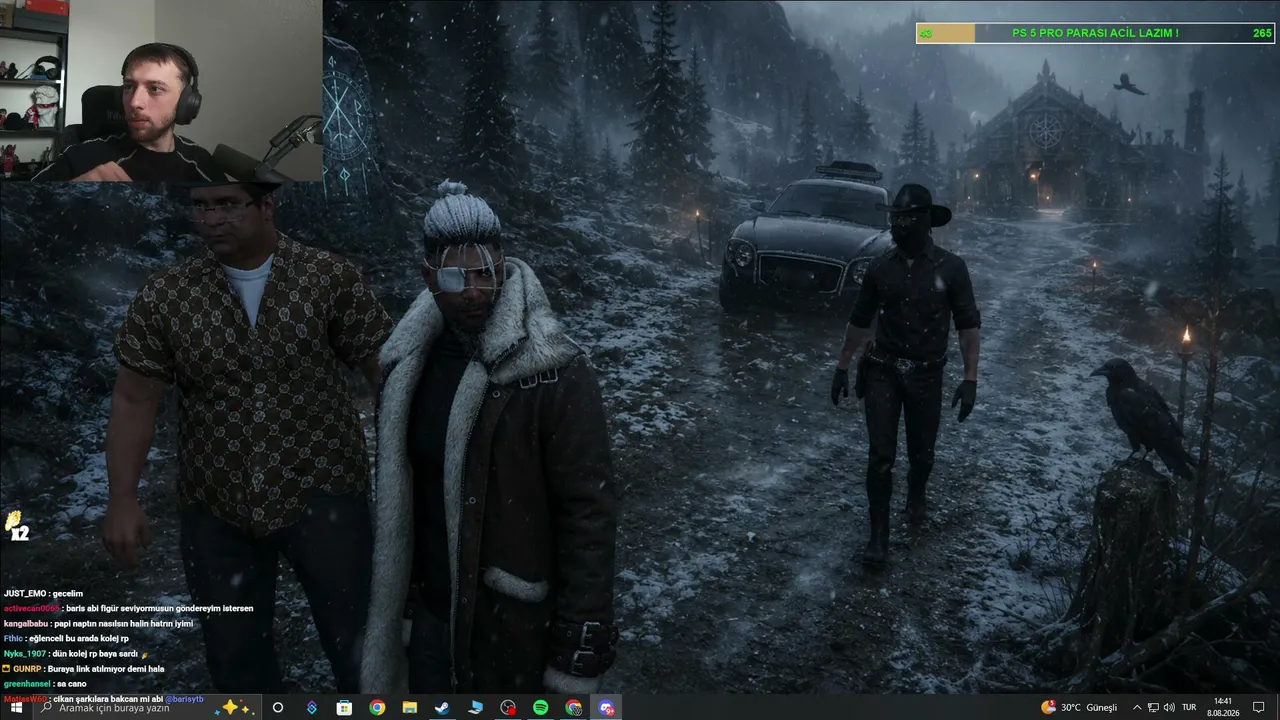Click the streamer webcam overlay
Screen dimensions: 1280x720
161,91
